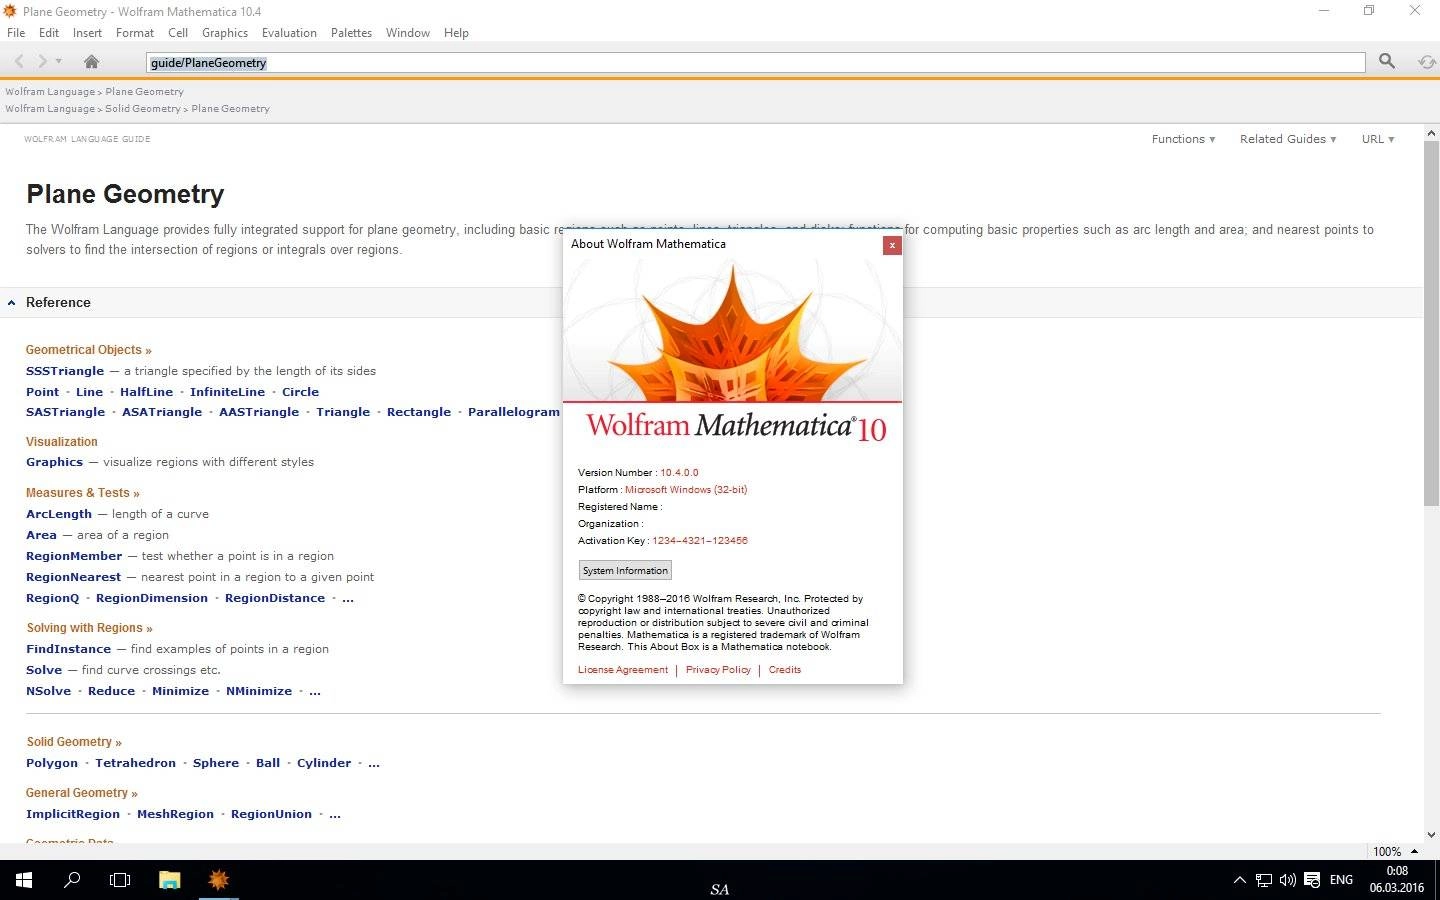
Task: Open the Circle function link
Action: (x=300, y=392)
